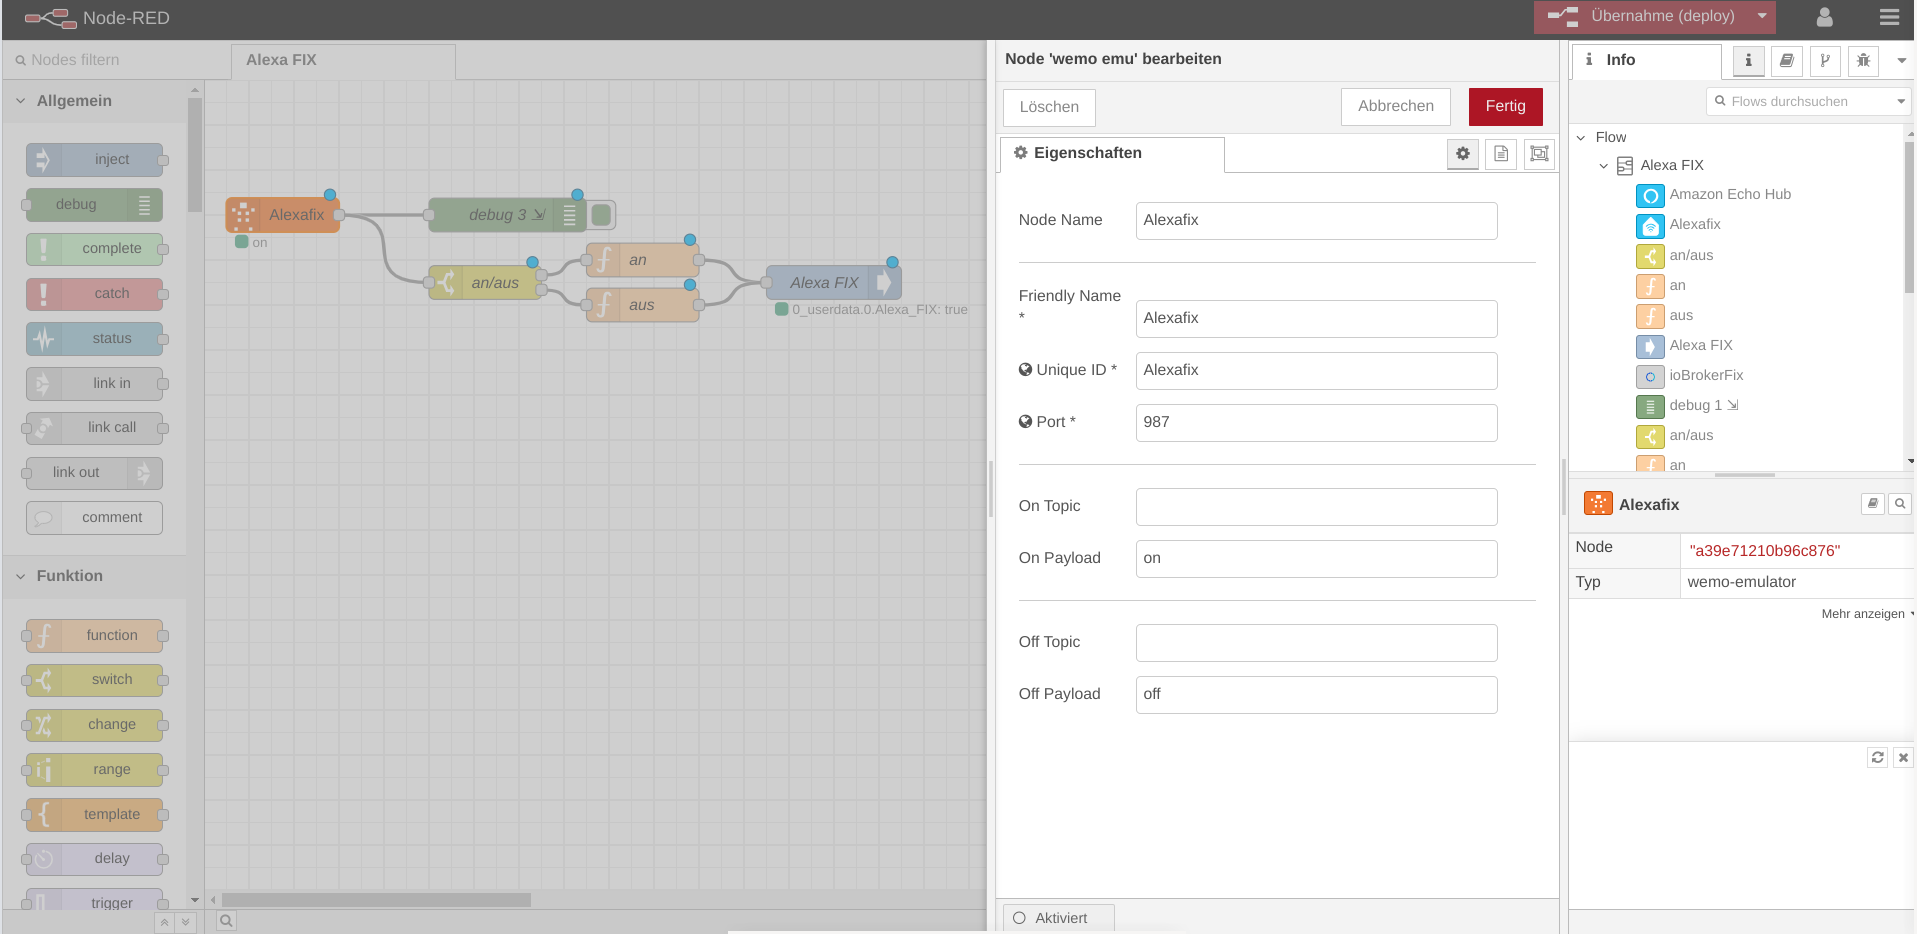Click the Node-RED logo
Image resolution: width=1917 pixels, height=934 pixels.
point(97,18)
